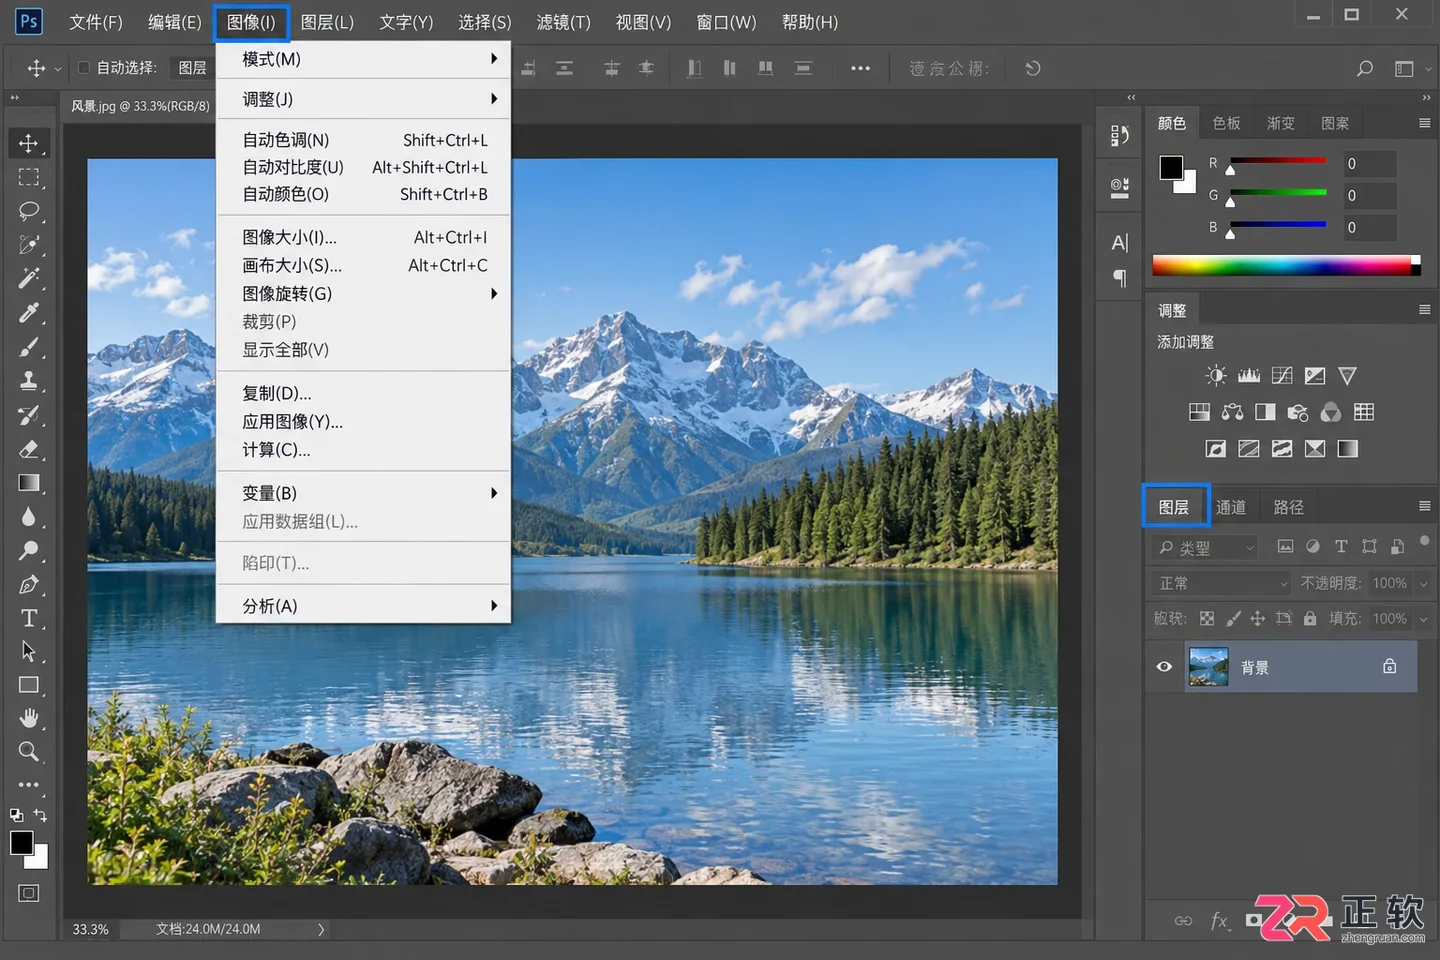1440x960 pixels.
Task: Toggle the type layer filter (T) in Layers panel
Action: point(1341,547)
